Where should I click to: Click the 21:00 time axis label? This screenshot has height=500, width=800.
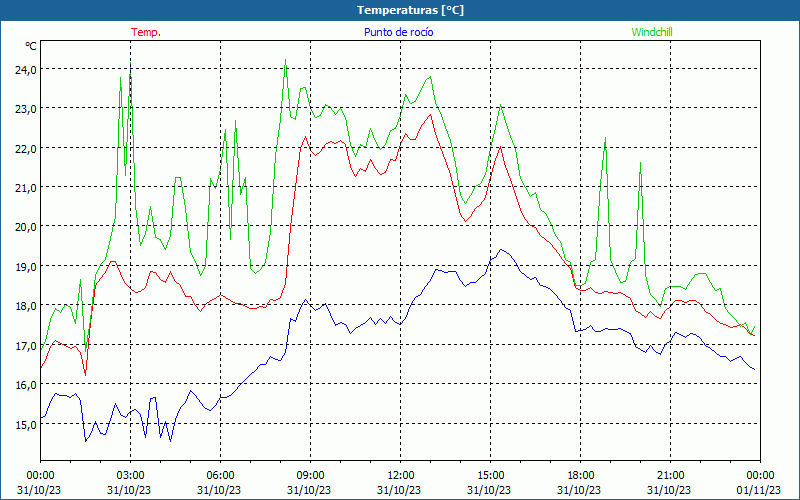[x=670, y=476]
